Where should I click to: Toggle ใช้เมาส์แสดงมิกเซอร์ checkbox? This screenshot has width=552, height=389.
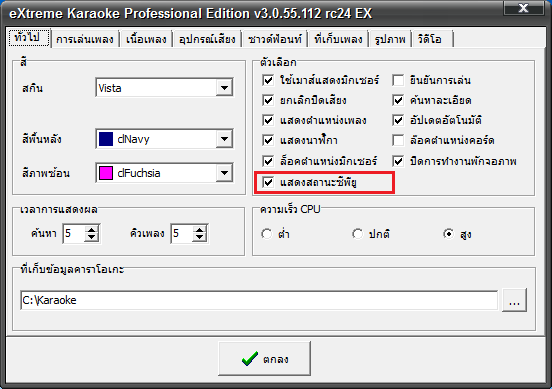pos(268,80)
